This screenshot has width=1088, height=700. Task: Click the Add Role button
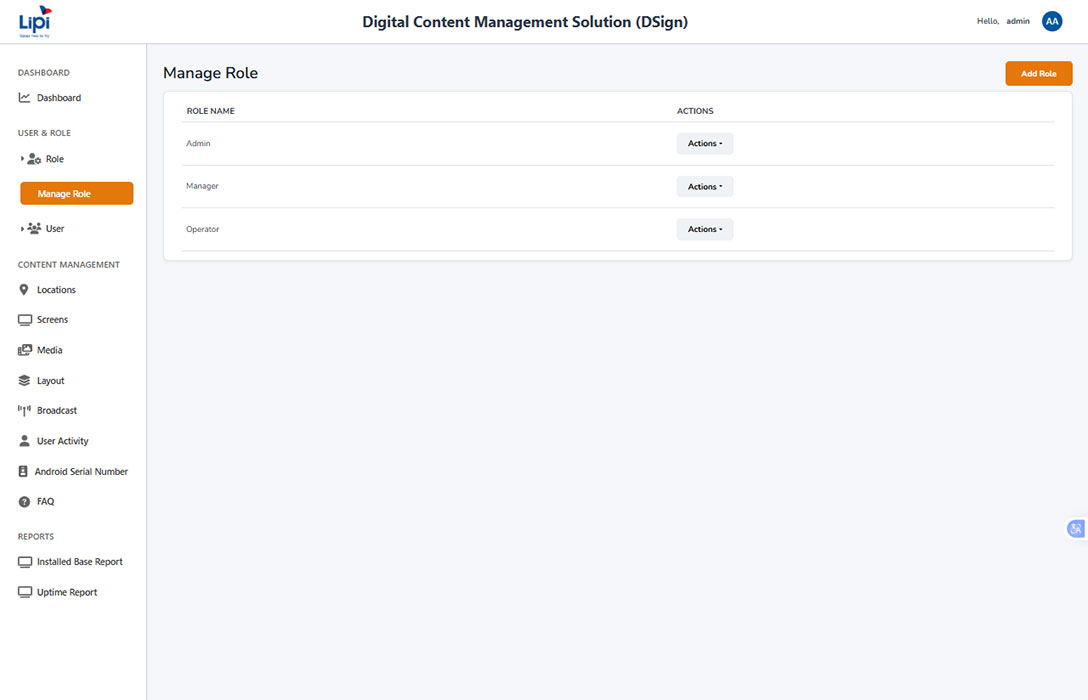tap(1039, 74)
